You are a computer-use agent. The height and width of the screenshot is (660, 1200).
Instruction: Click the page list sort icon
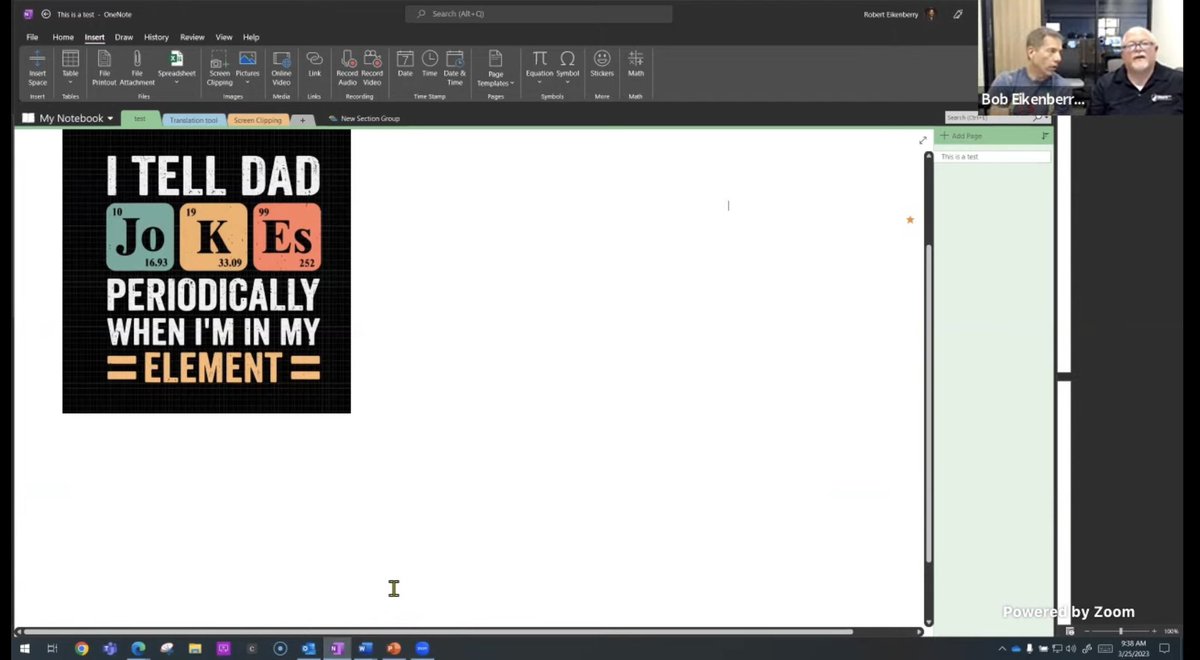(1045, 136)
